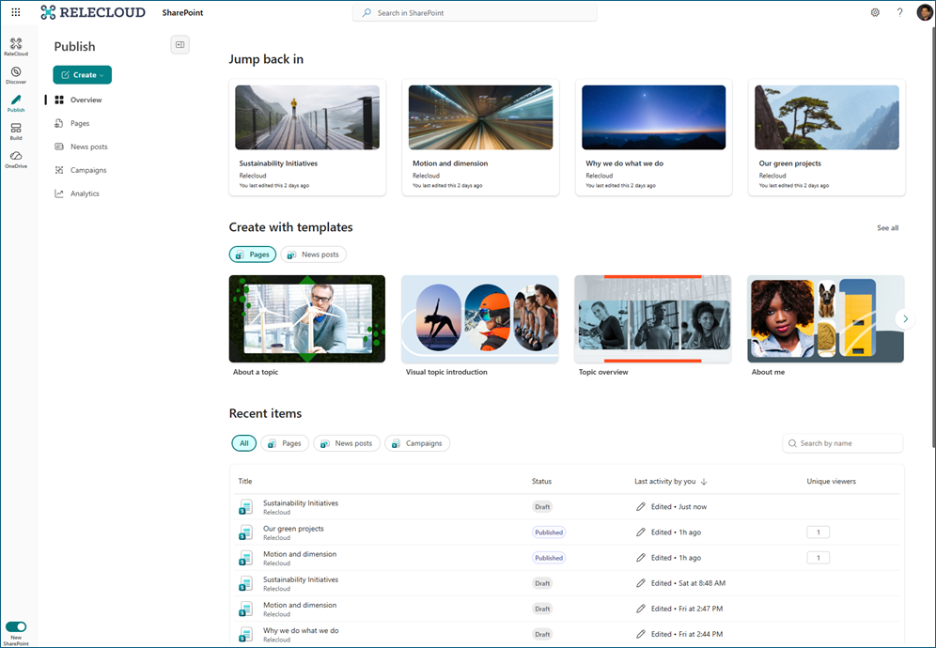Open Our green projects in recent items
The image size is (936, 648).
point(293,529)
